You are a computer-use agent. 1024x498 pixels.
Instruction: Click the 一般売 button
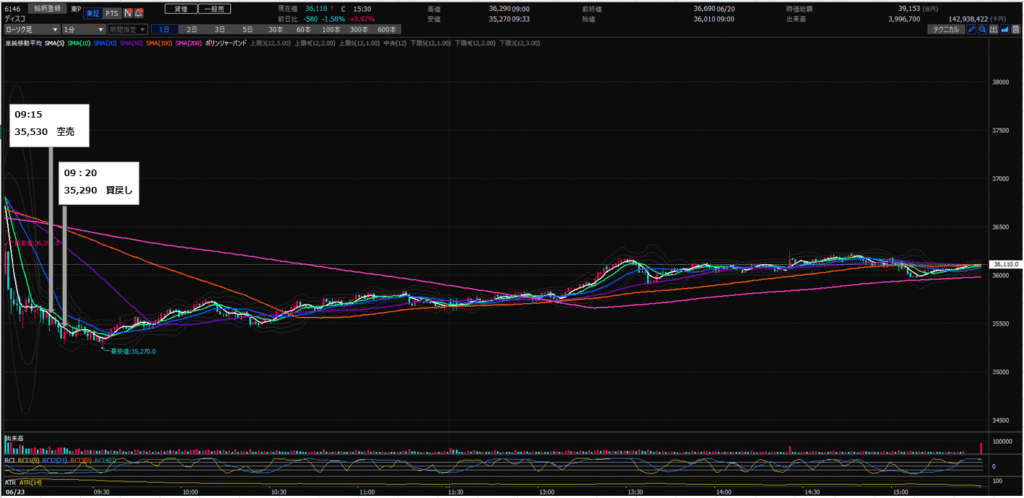click(x=214, y=9)
